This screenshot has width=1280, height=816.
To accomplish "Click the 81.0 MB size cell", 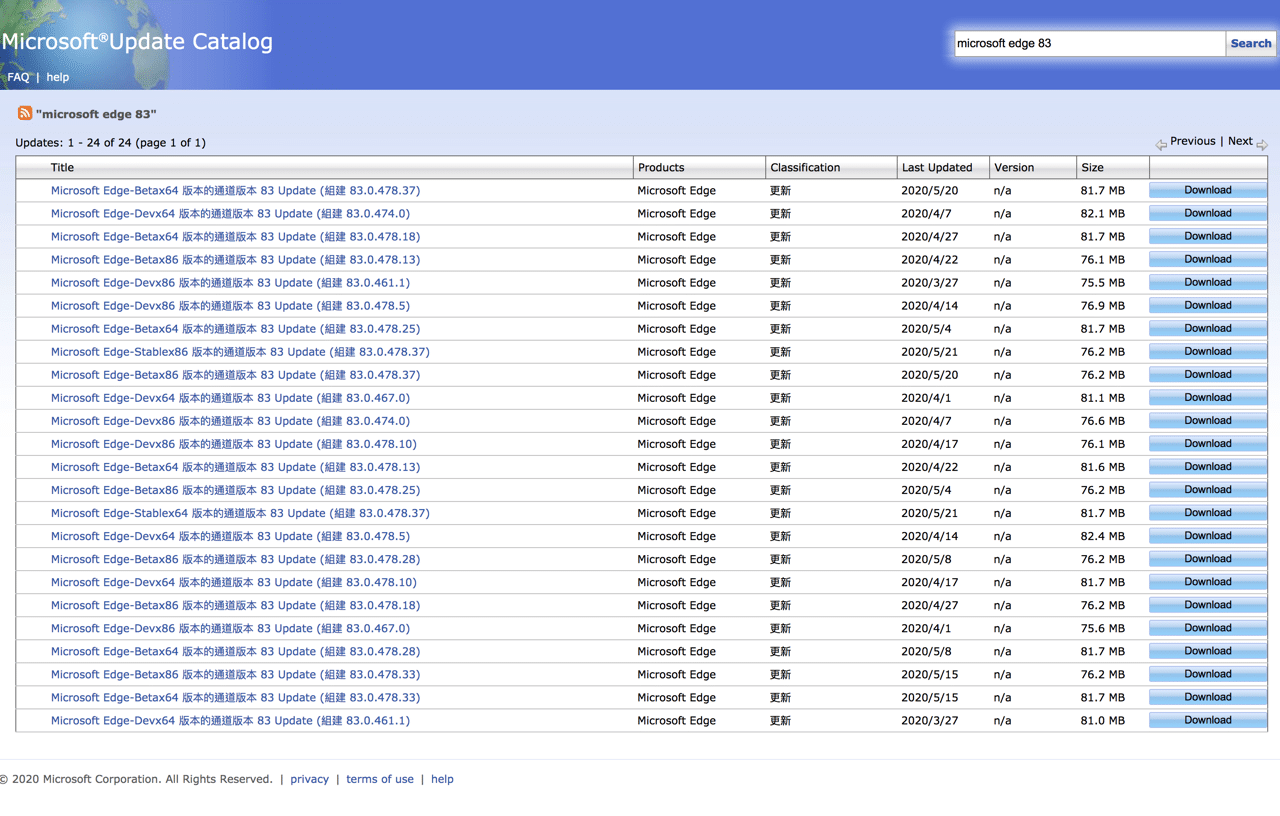I will [1102, 720].
